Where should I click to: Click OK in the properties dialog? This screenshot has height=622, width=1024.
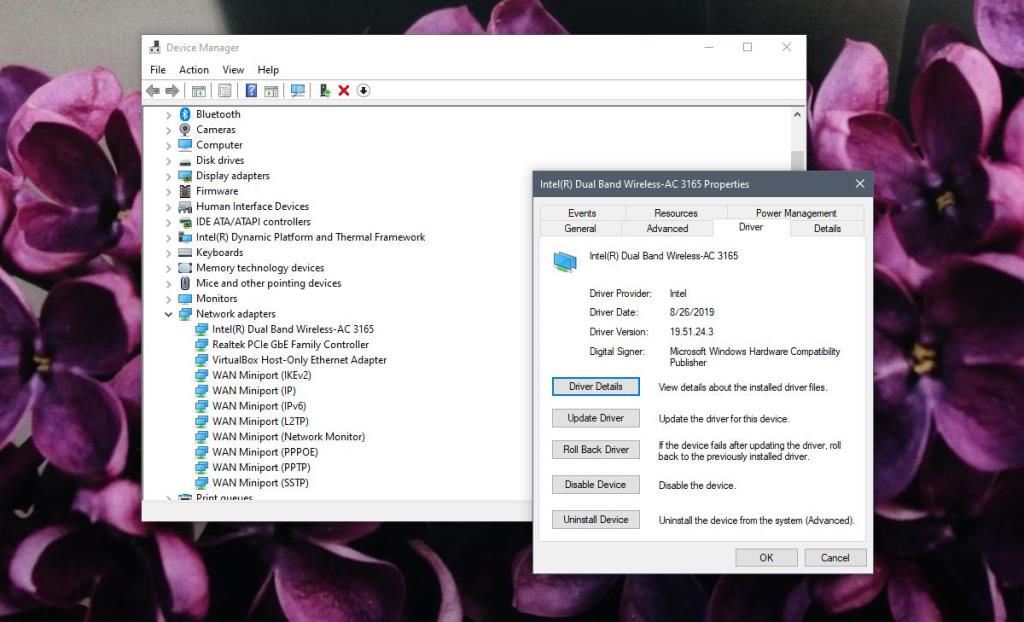tap(766, 557)
